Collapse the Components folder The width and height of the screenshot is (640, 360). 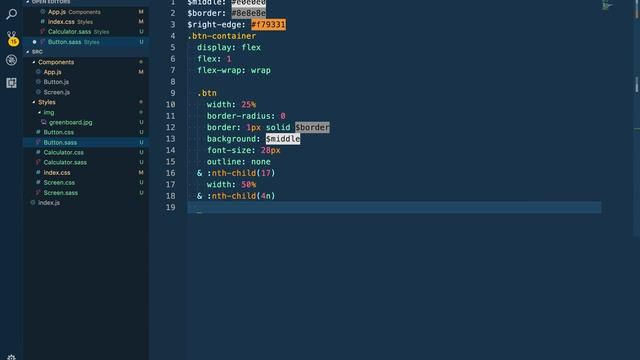tap(34, 62)
